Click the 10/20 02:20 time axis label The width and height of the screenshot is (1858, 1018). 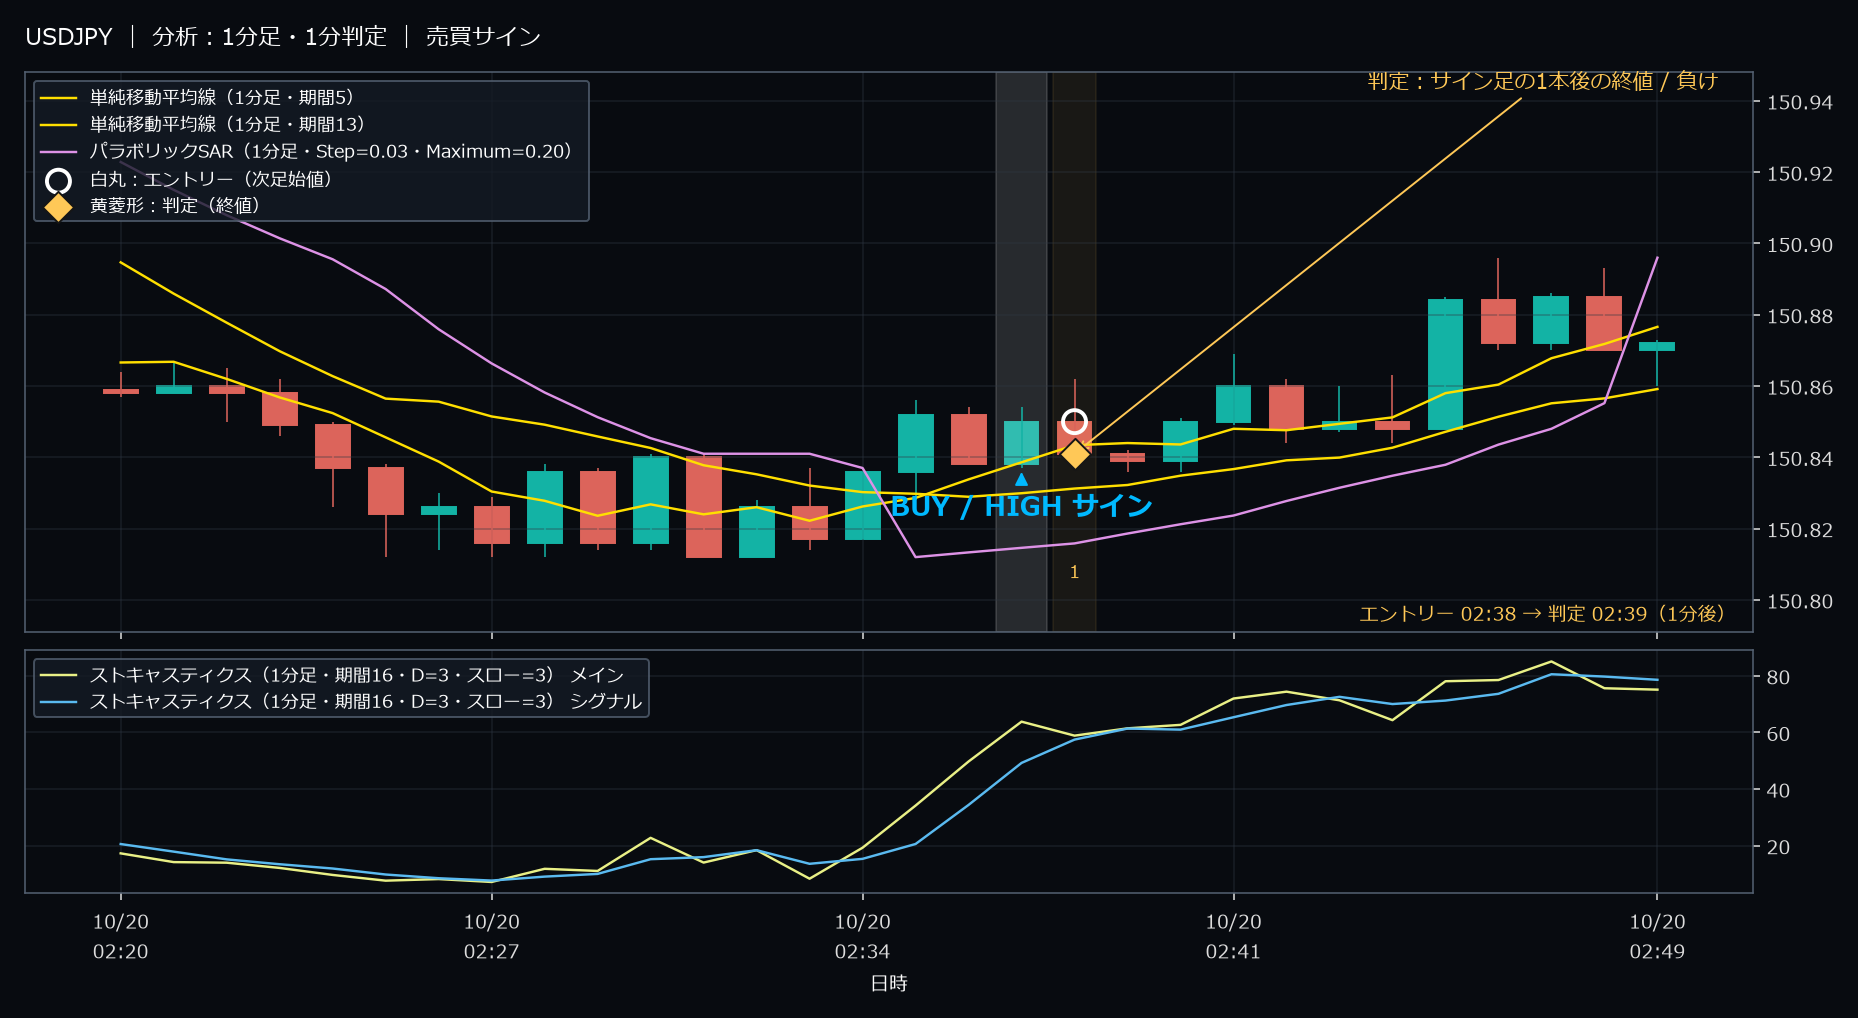(121, 937)
